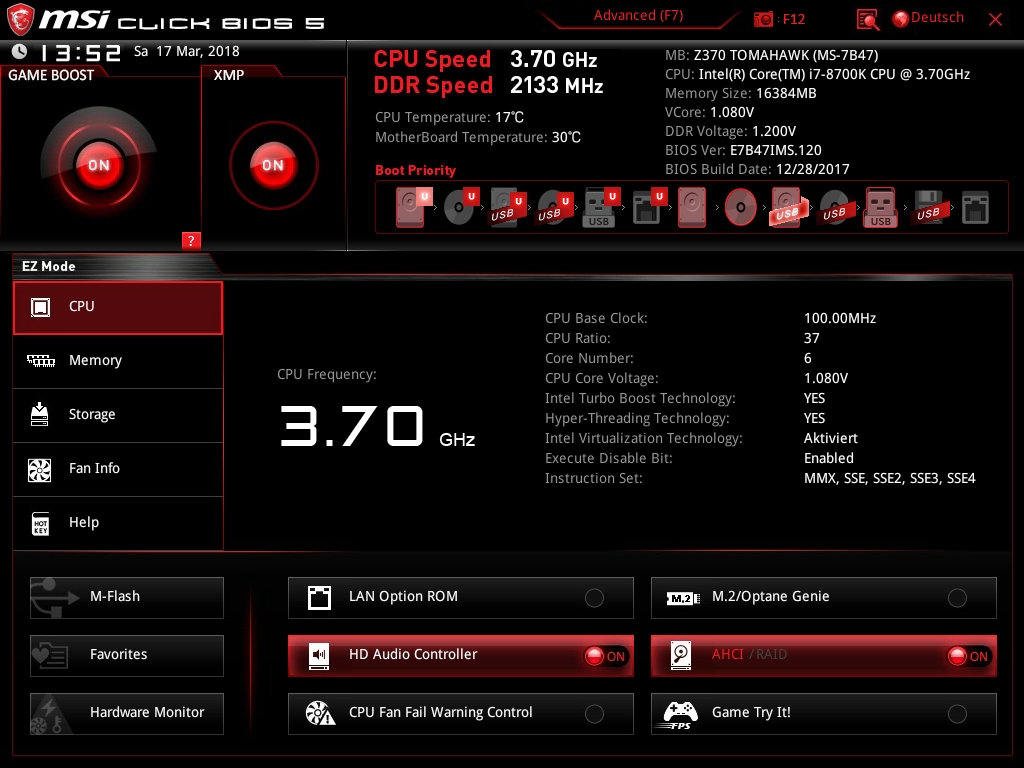Screen dimensions: 1024x768
Task: Click the Execute Disable Bit value Enabled
Action: [x=829, y=458]
